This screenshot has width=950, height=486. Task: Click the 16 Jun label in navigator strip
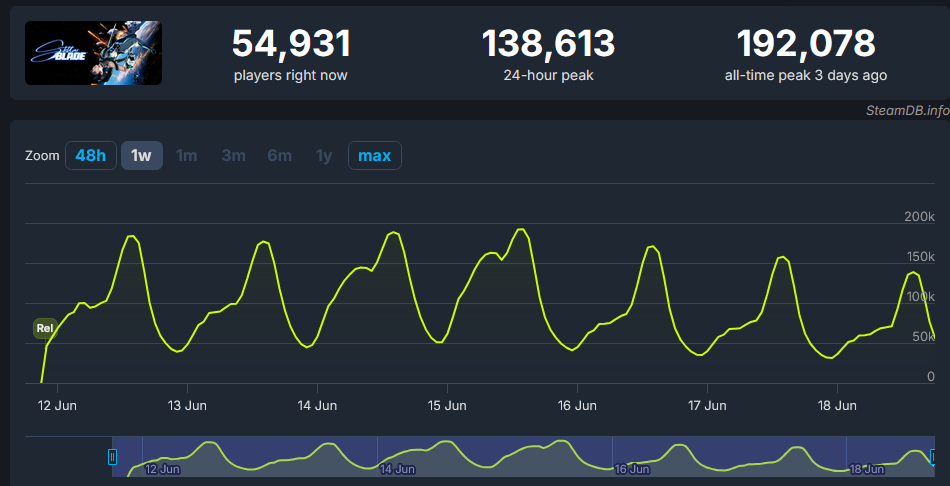(x=633, y=469)
